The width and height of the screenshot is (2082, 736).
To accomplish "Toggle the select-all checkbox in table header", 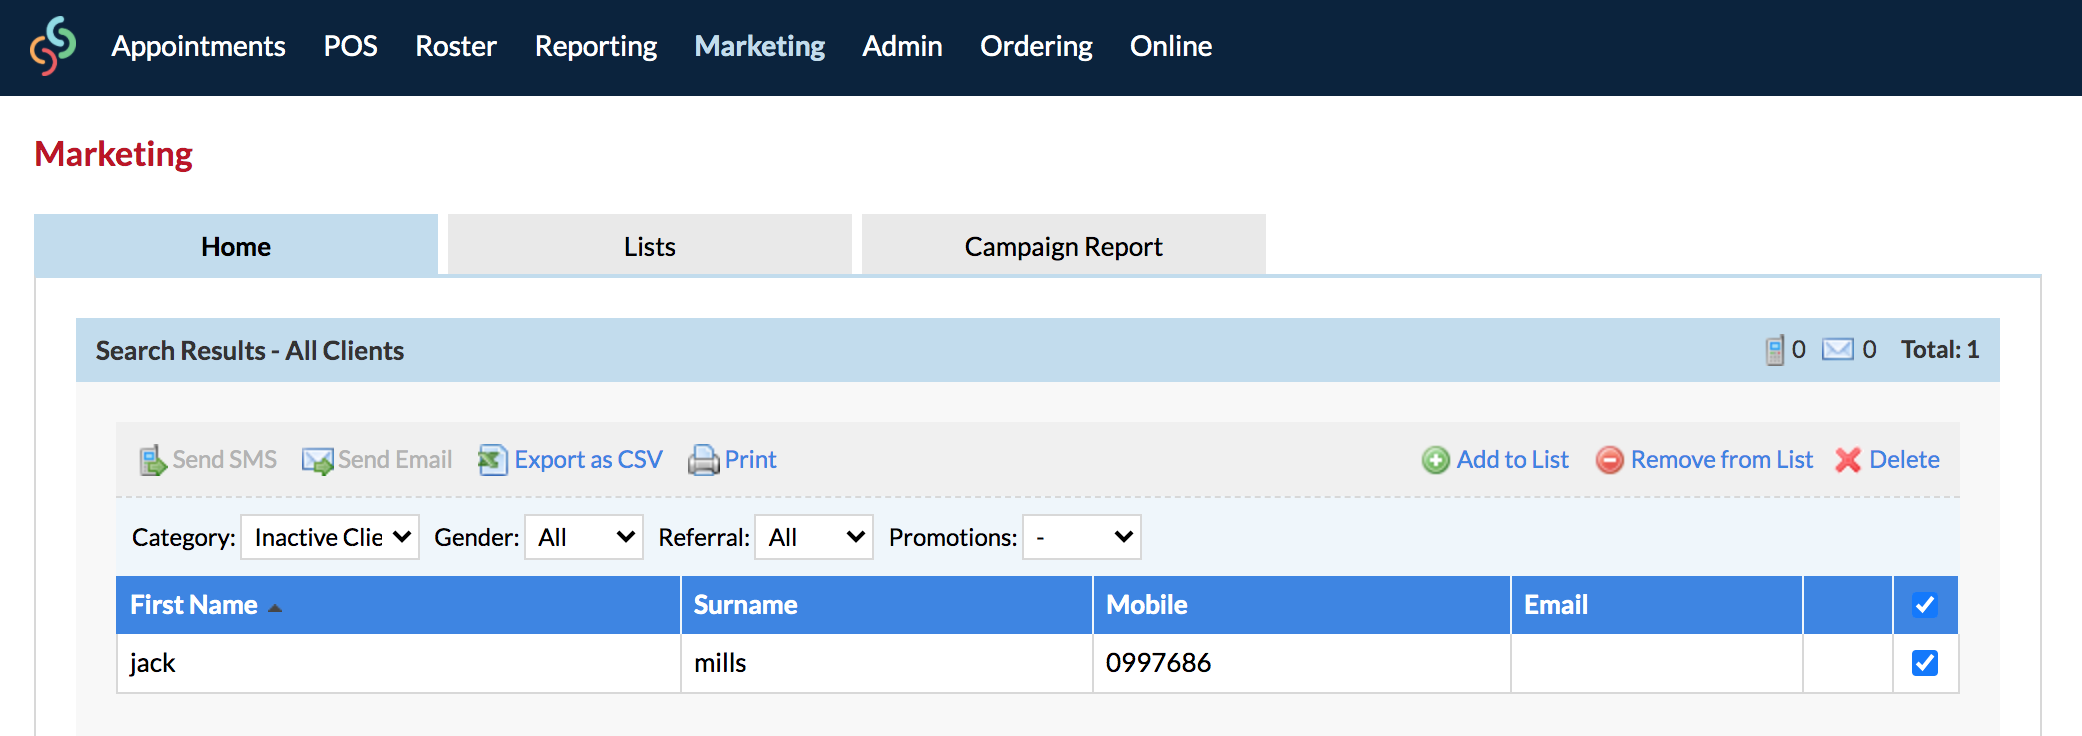I will pos(1925,605).
